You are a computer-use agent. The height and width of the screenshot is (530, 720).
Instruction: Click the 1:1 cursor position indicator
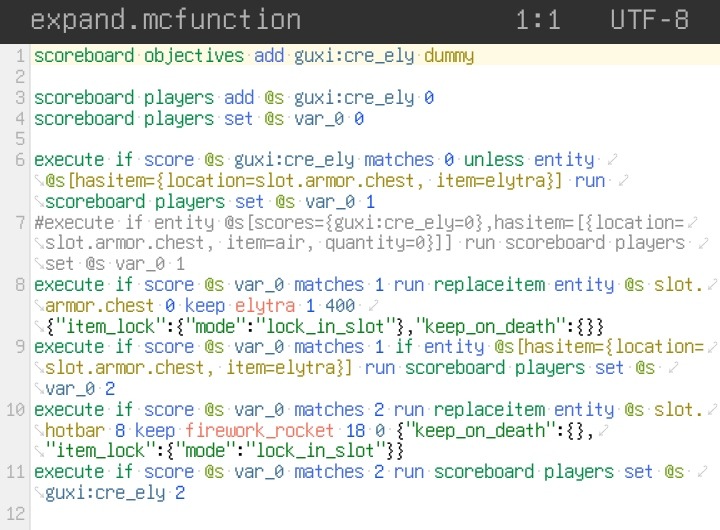(x=538, y=21)
